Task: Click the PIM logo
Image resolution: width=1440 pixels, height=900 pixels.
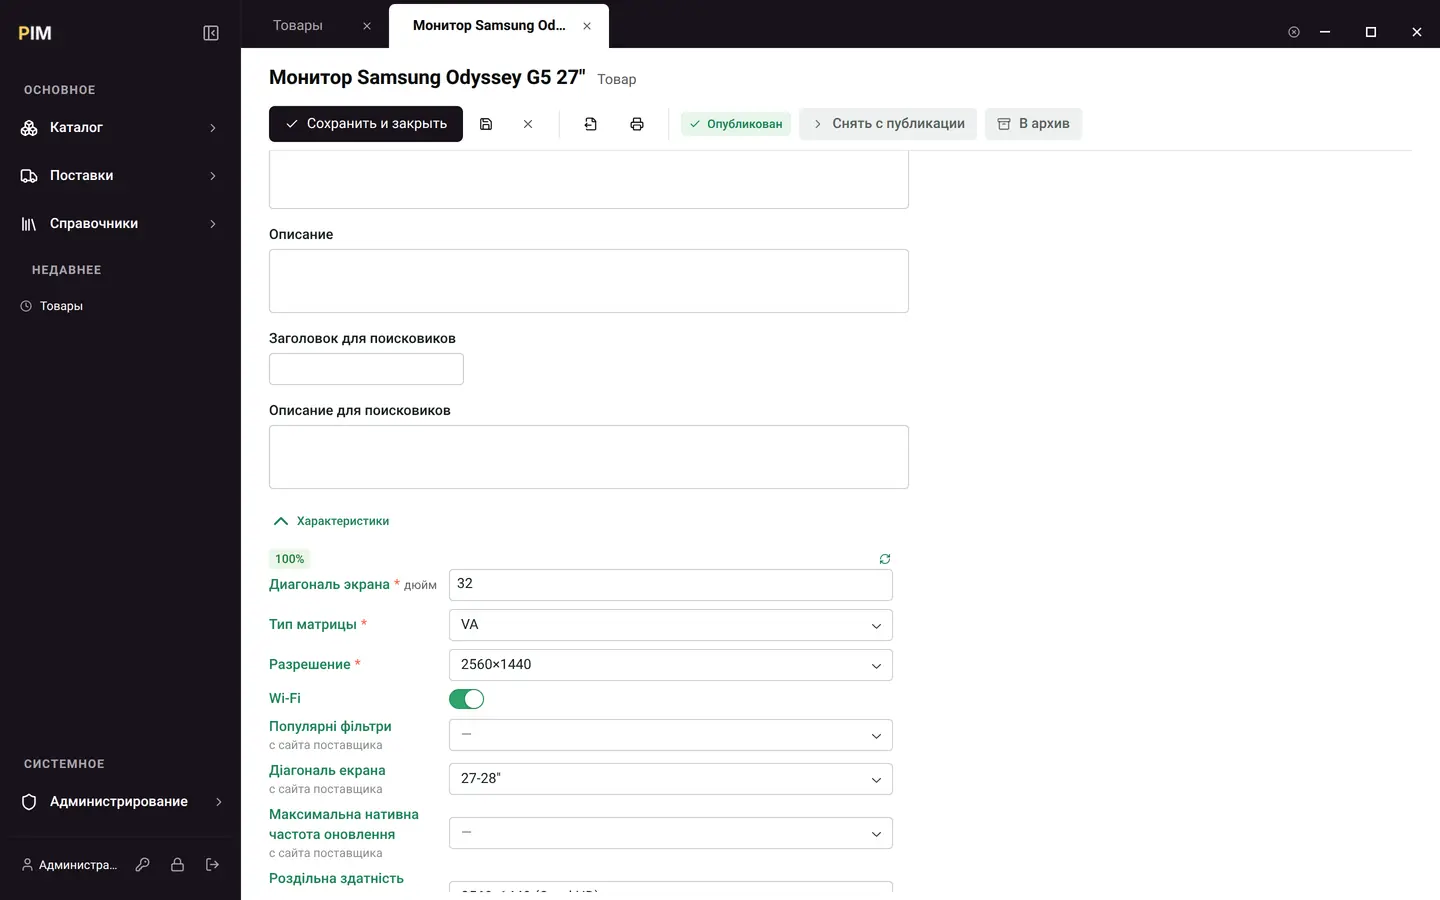Action: click(x=35, y=33)
